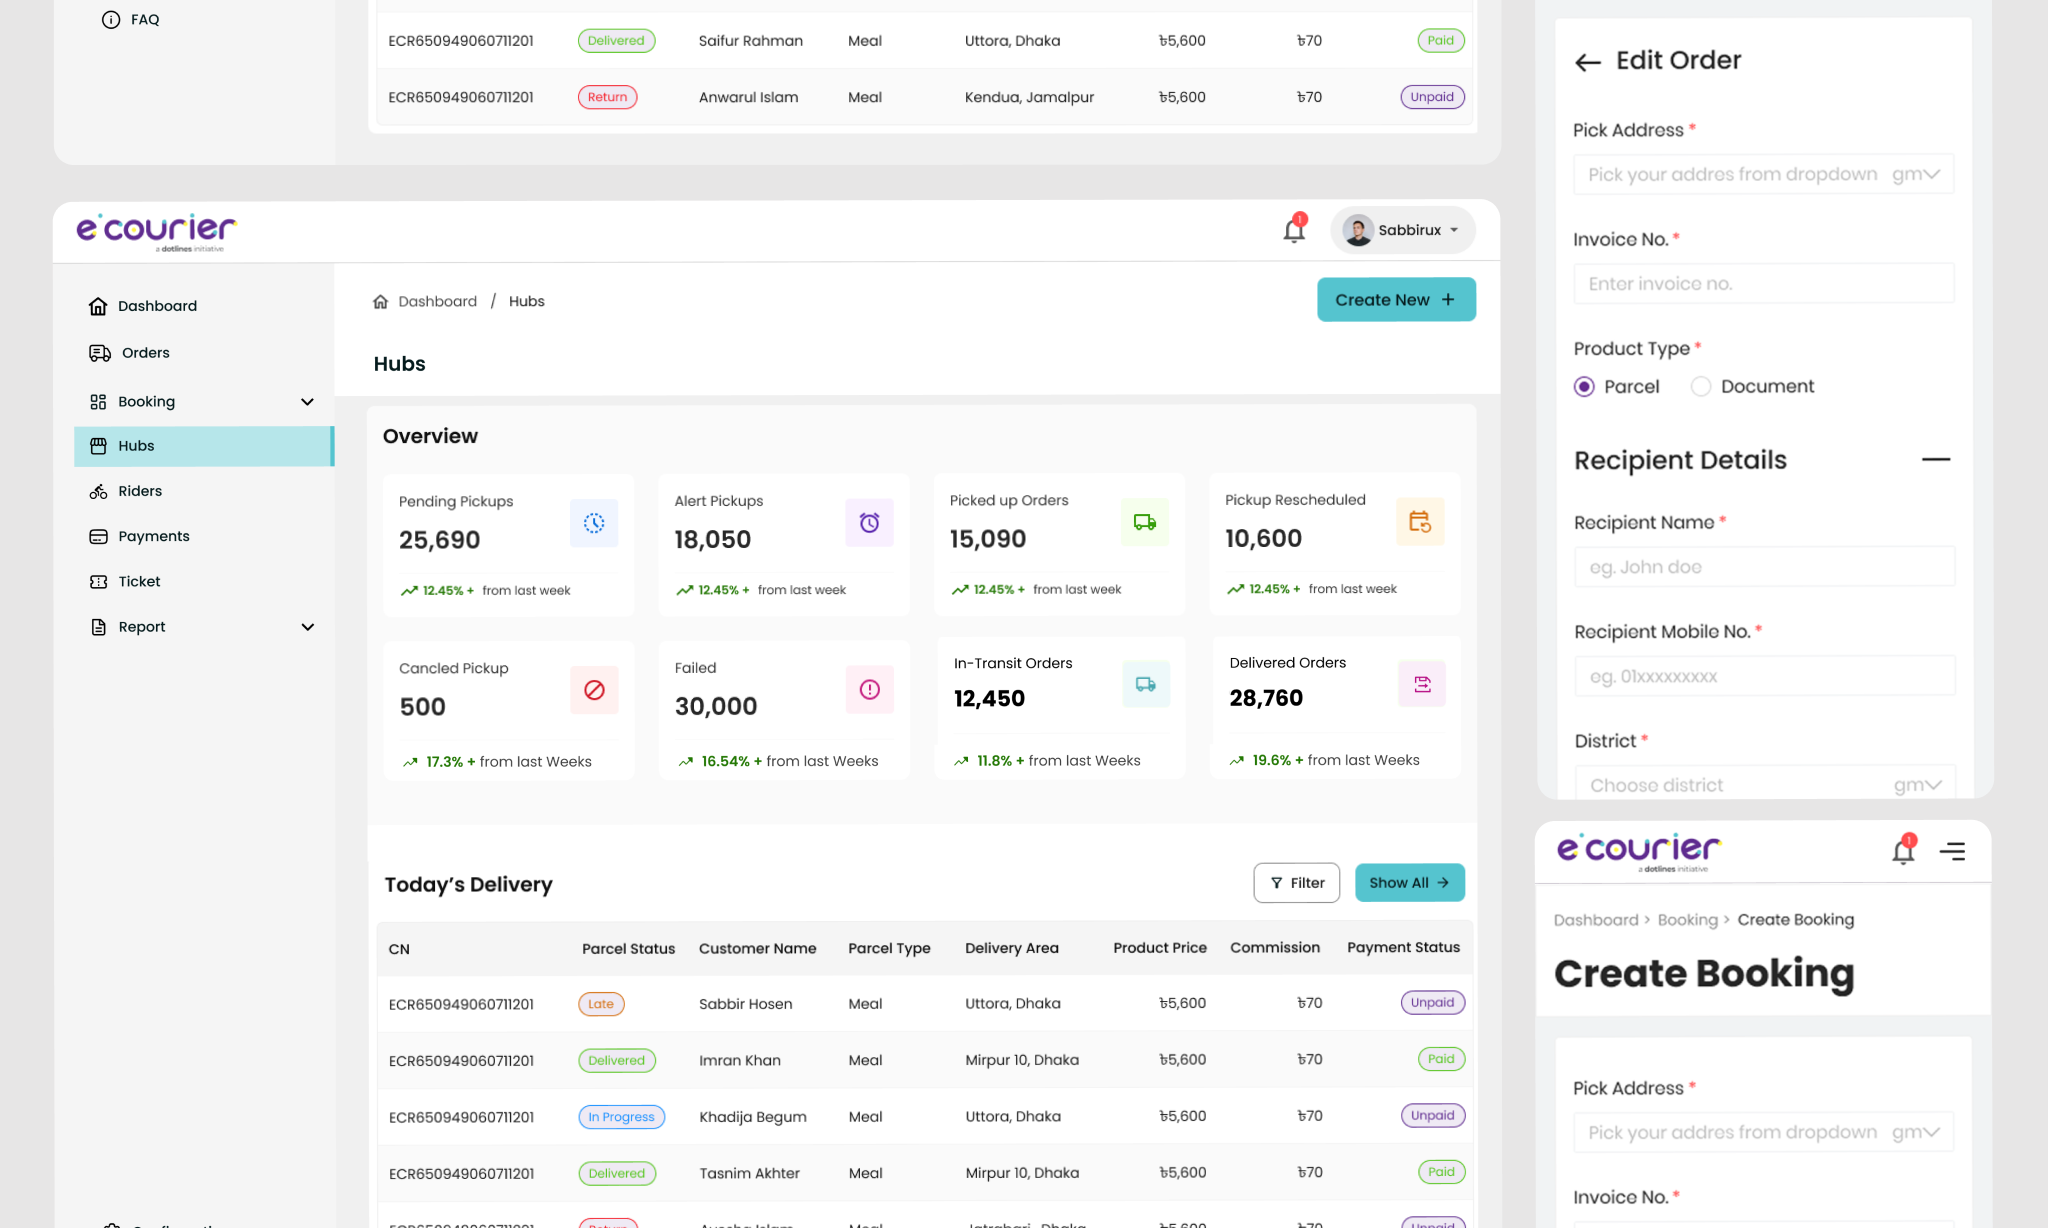This screenshot has height=1228, width=2048.
Task: Select the Orders sidebar icon
Action: [x=99, y=352]
